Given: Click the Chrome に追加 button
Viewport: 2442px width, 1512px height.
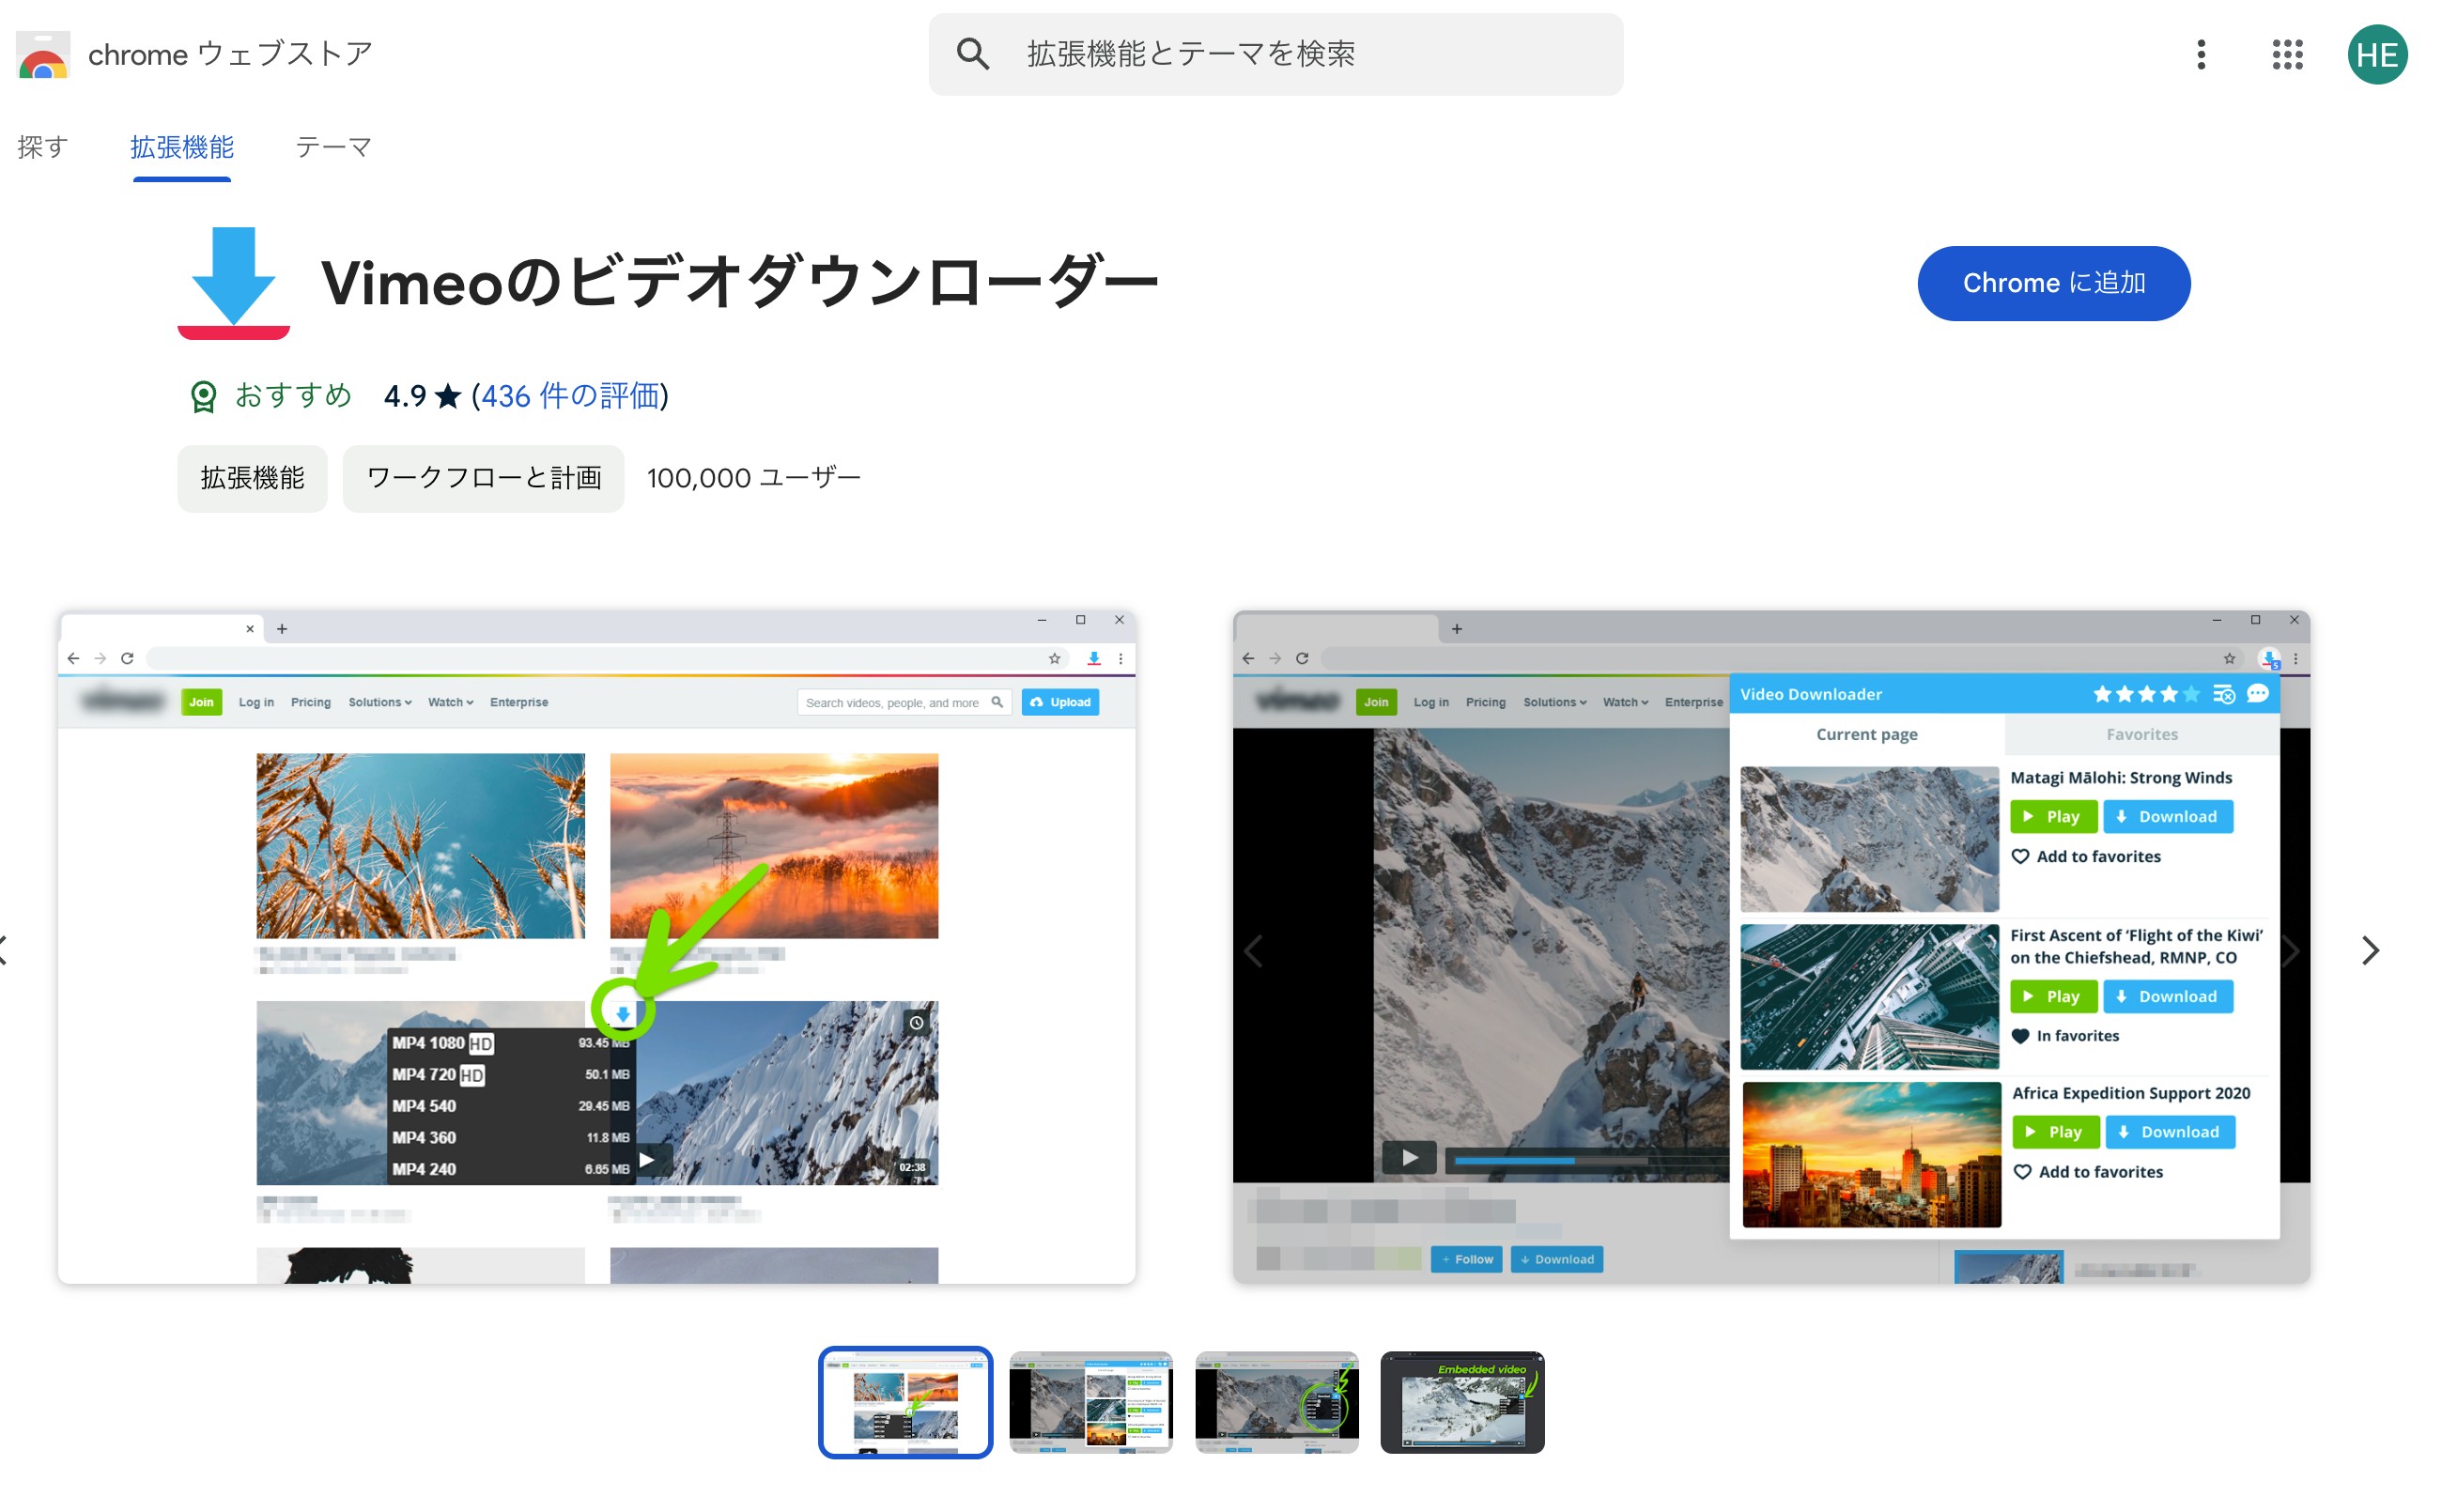Looking at the screenshot, I should coord(2053,283).
